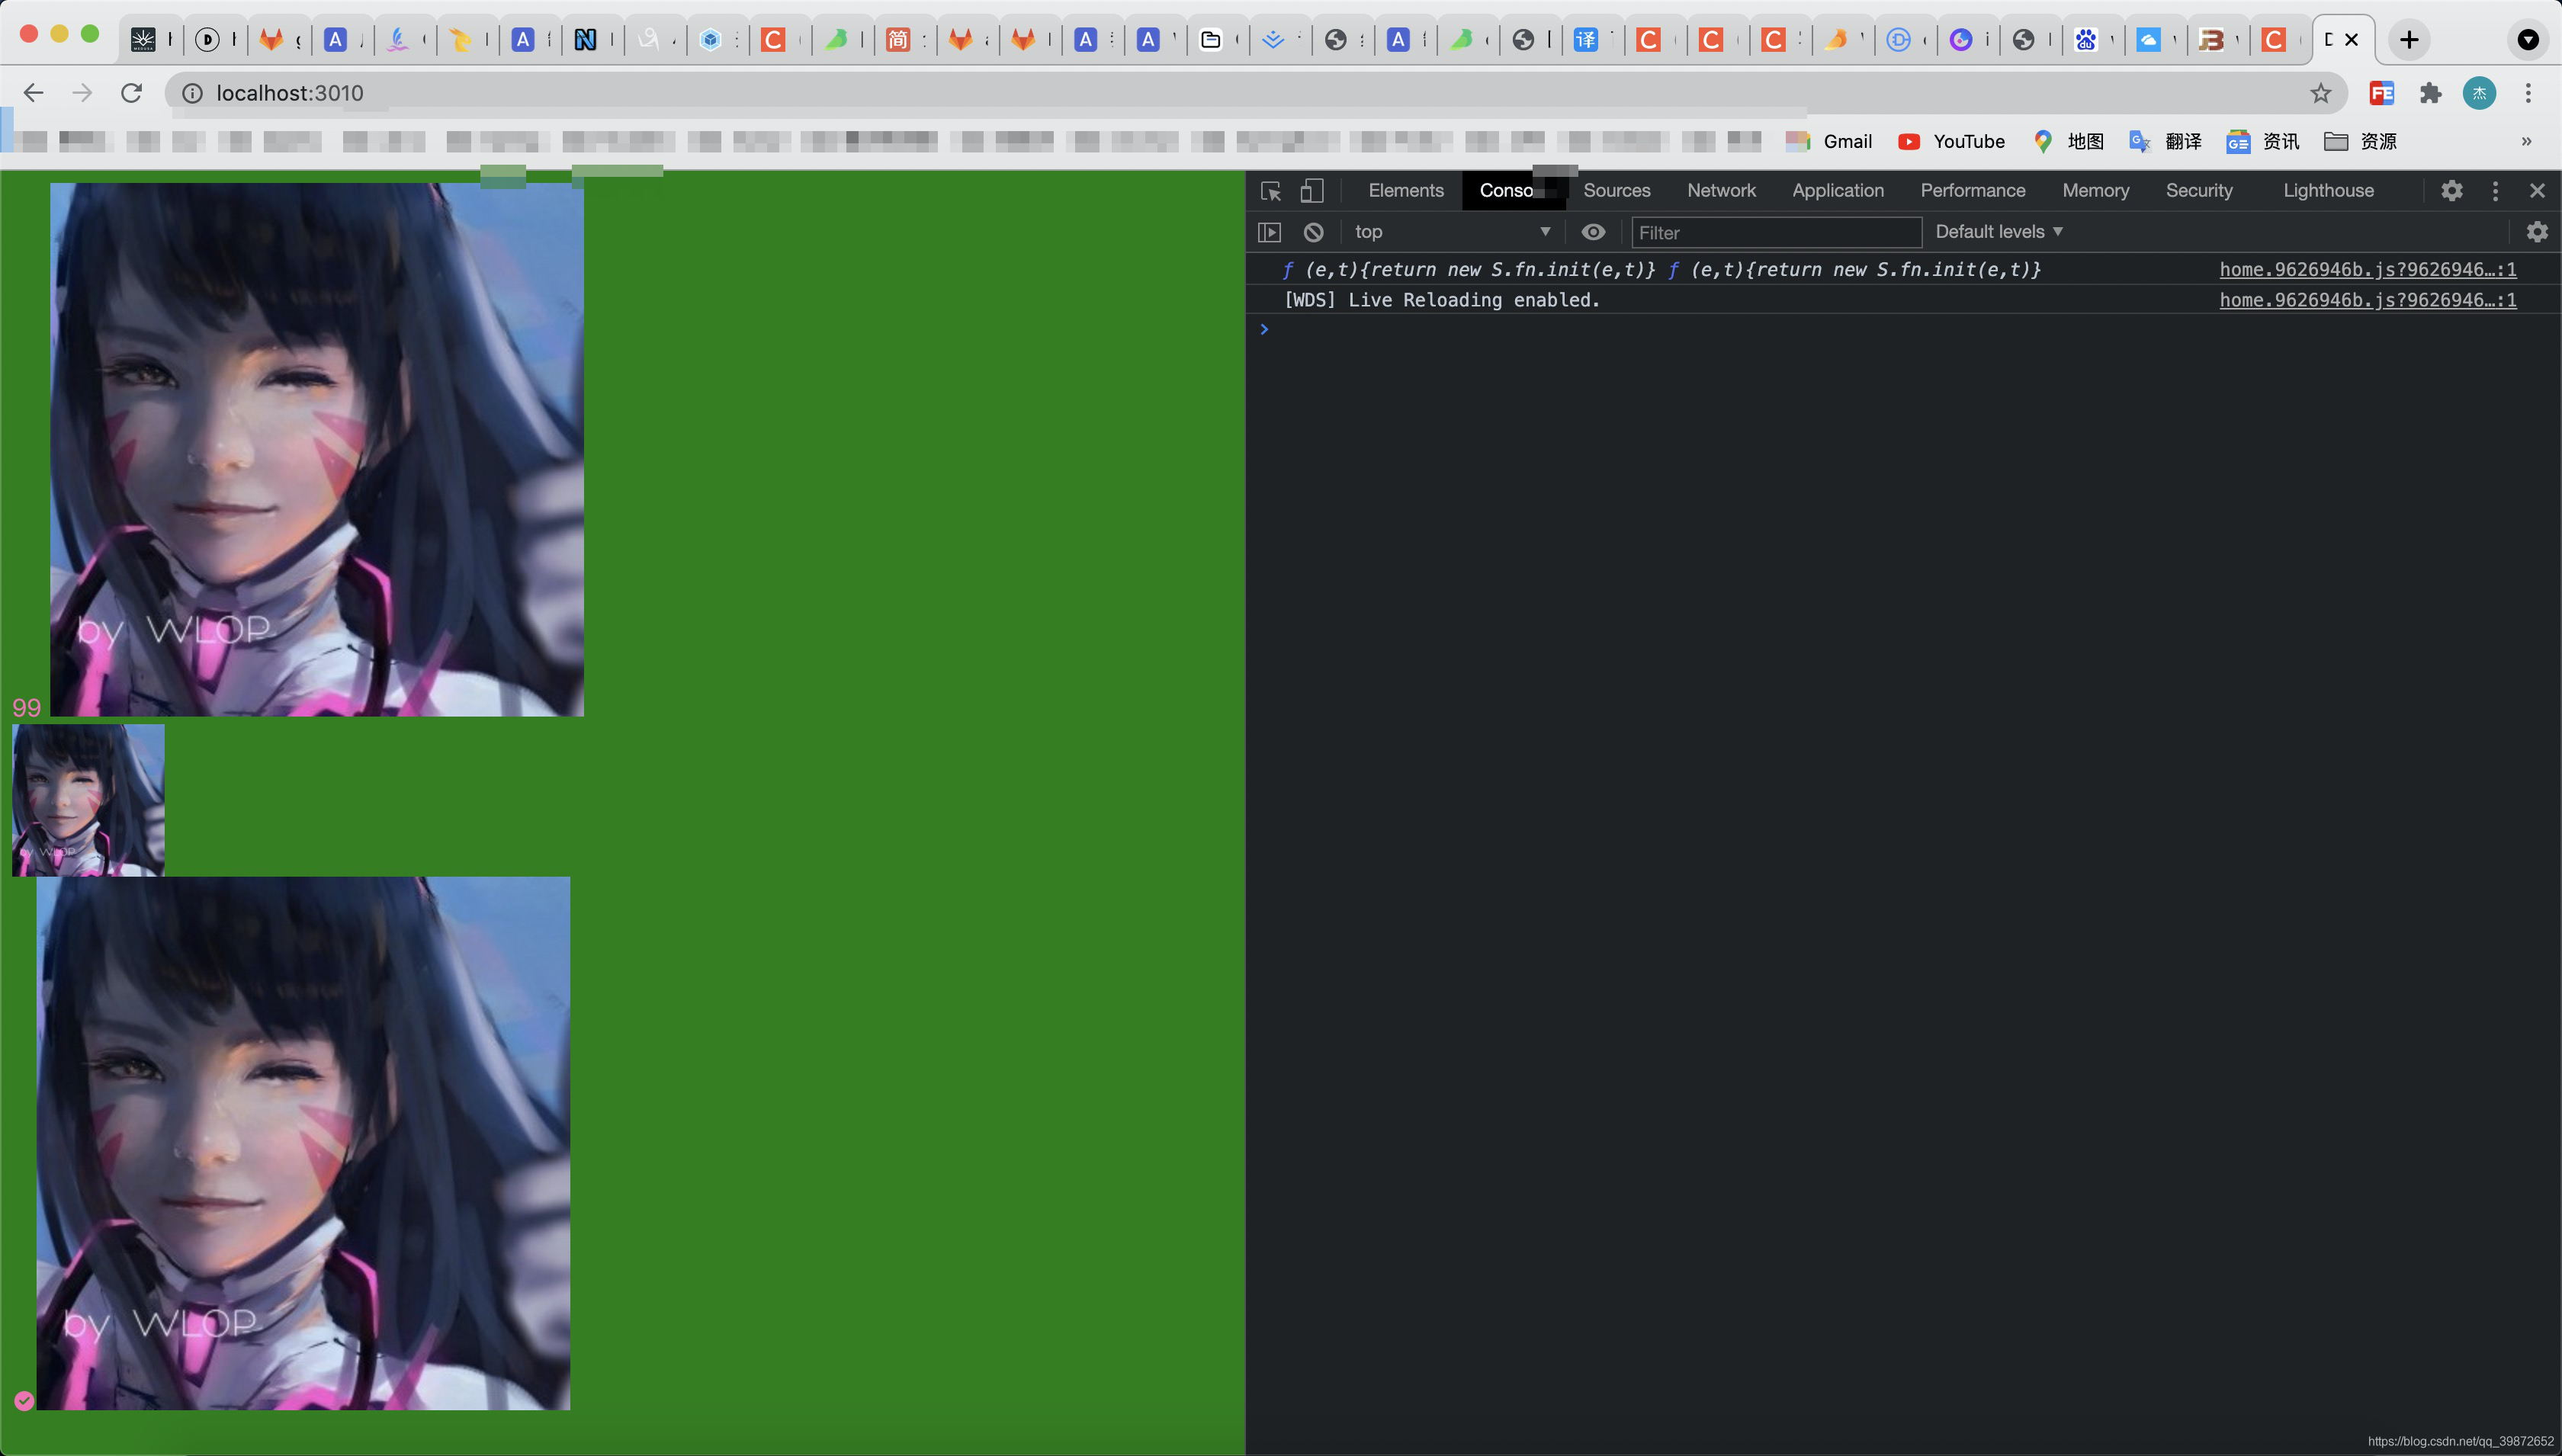Switch to the Baidu paw tab
The image size is (2562, 1456).
(2085, 40)
